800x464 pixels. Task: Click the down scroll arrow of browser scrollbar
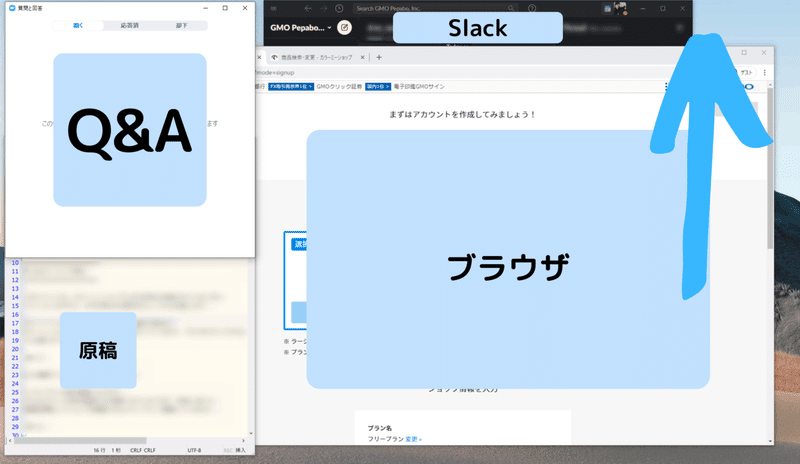tap(770, 441)
